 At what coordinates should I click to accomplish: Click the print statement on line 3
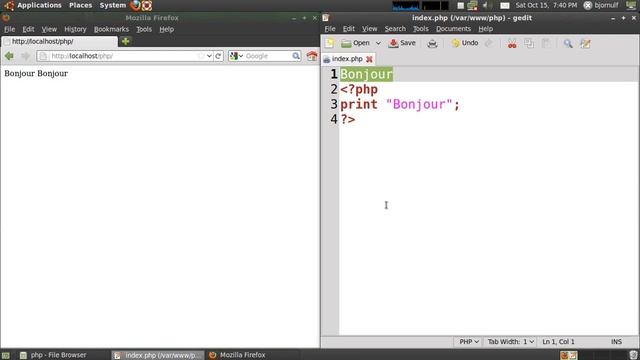pyautogui.click(x=400, y=104)
